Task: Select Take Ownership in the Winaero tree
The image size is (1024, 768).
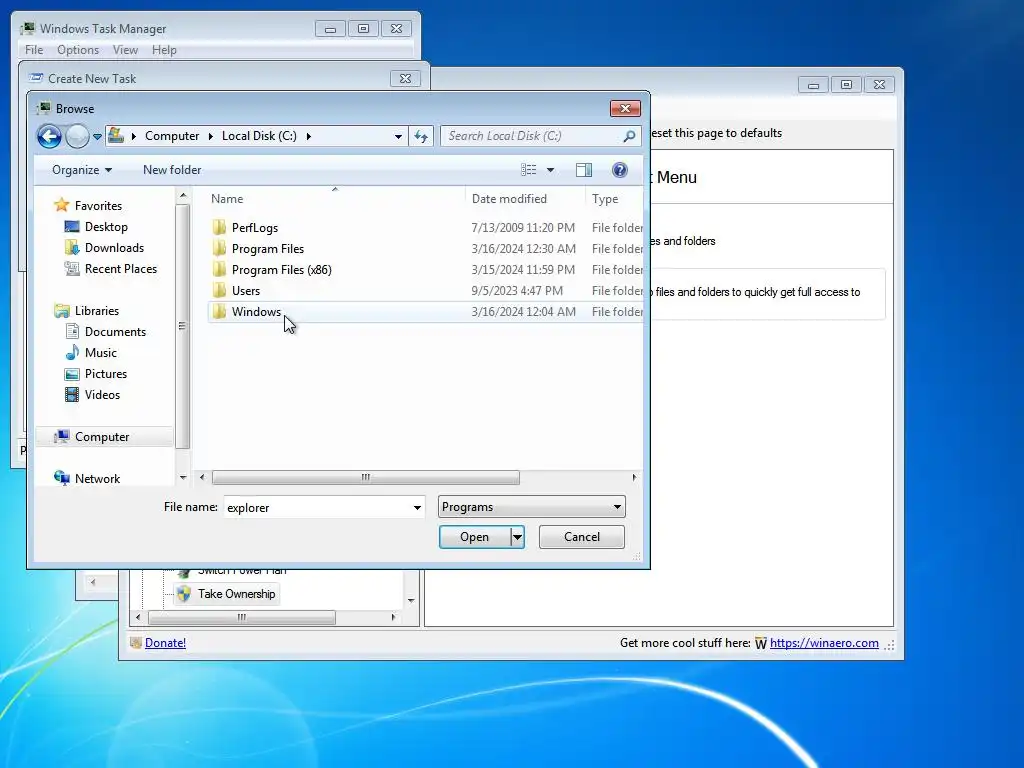Action: 236,594
